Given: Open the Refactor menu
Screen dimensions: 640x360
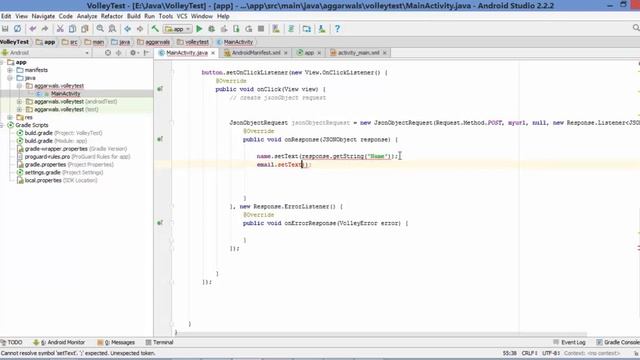Looking at the screenshot, I should click(x=112, y=16).
